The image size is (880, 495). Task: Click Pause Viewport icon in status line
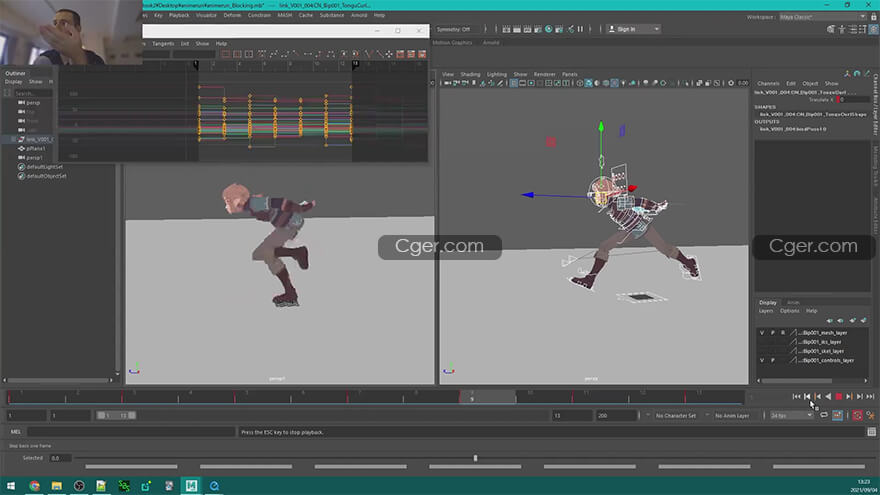click(x=580, y=29)
